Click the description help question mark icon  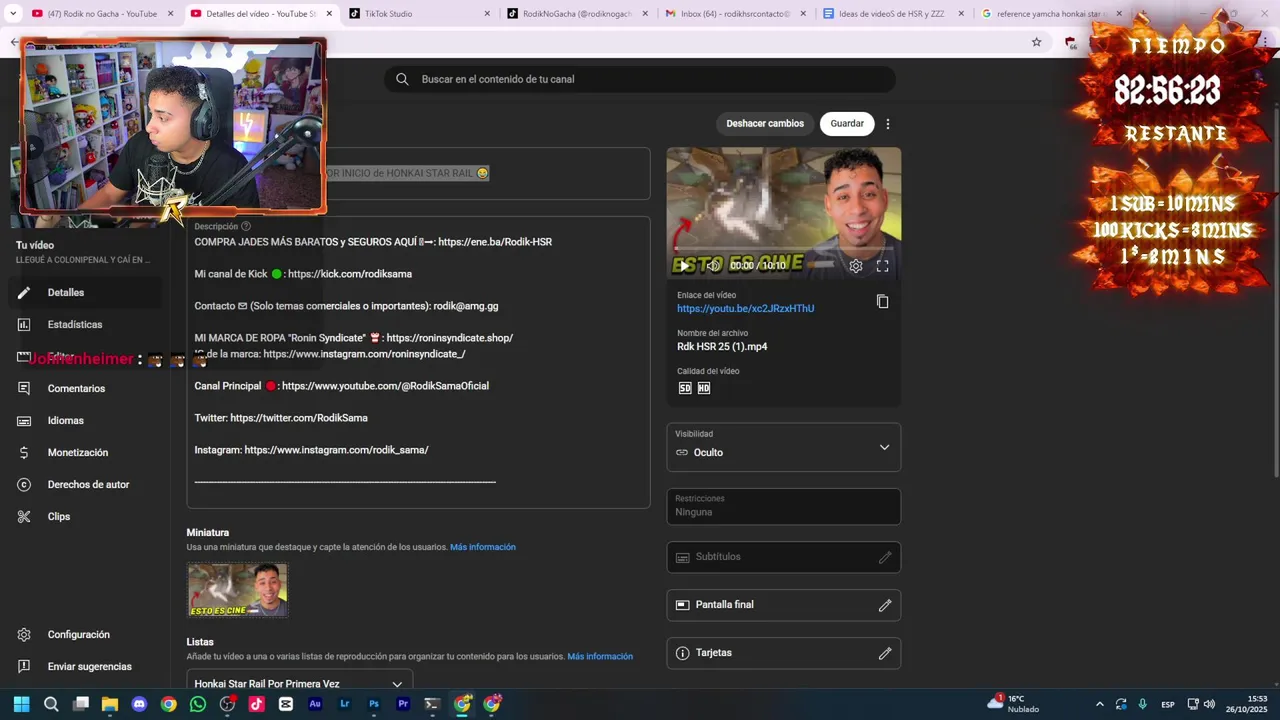pos(246,226)
